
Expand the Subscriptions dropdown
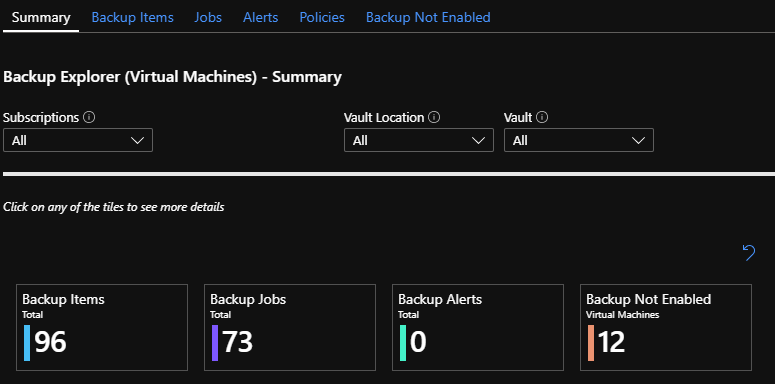(78, 140)
